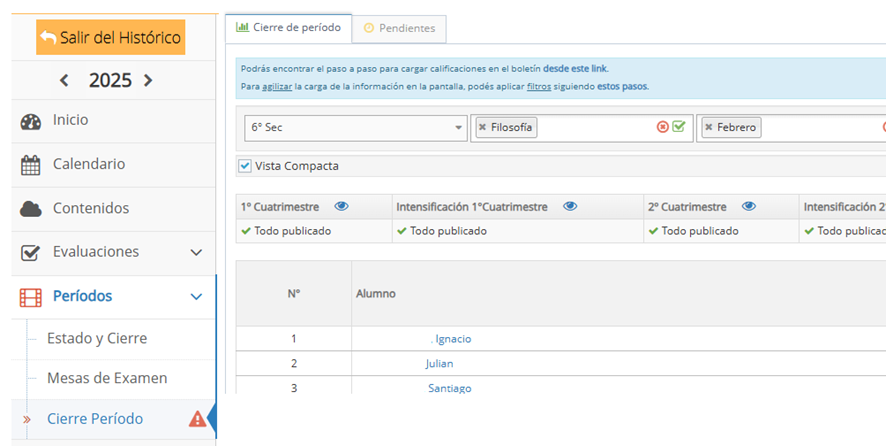The height and width of the screenshot is (446, 886).
Task: Click the red warning triangle icon
Action: [197, 419]
